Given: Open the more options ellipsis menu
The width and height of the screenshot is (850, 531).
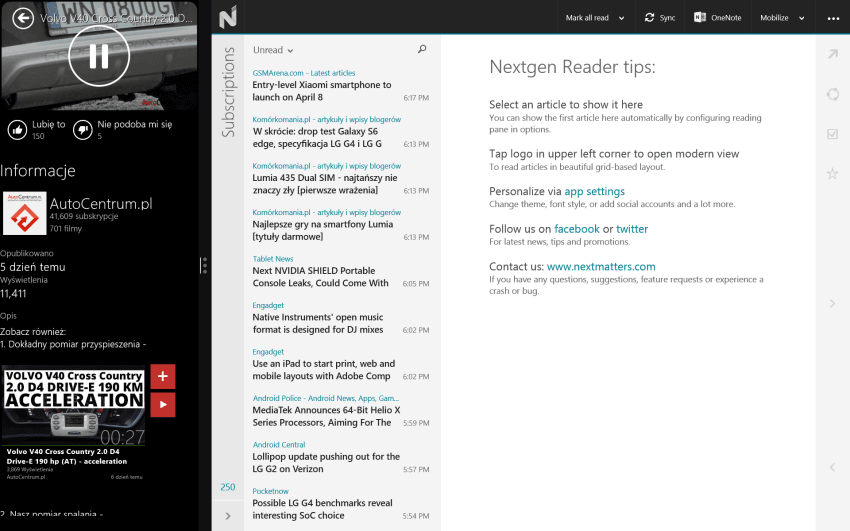Looking at the screenshot, I should tap(833, 18).
